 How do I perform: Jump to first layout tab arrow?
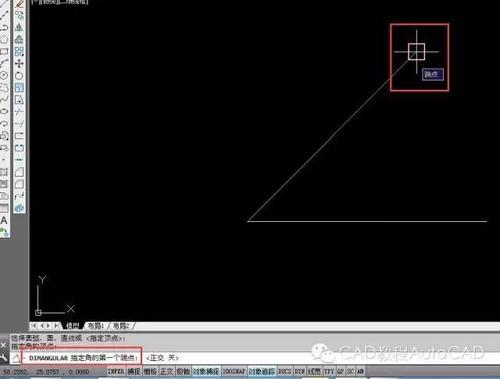pyautogui.click(x=34, y=326)
